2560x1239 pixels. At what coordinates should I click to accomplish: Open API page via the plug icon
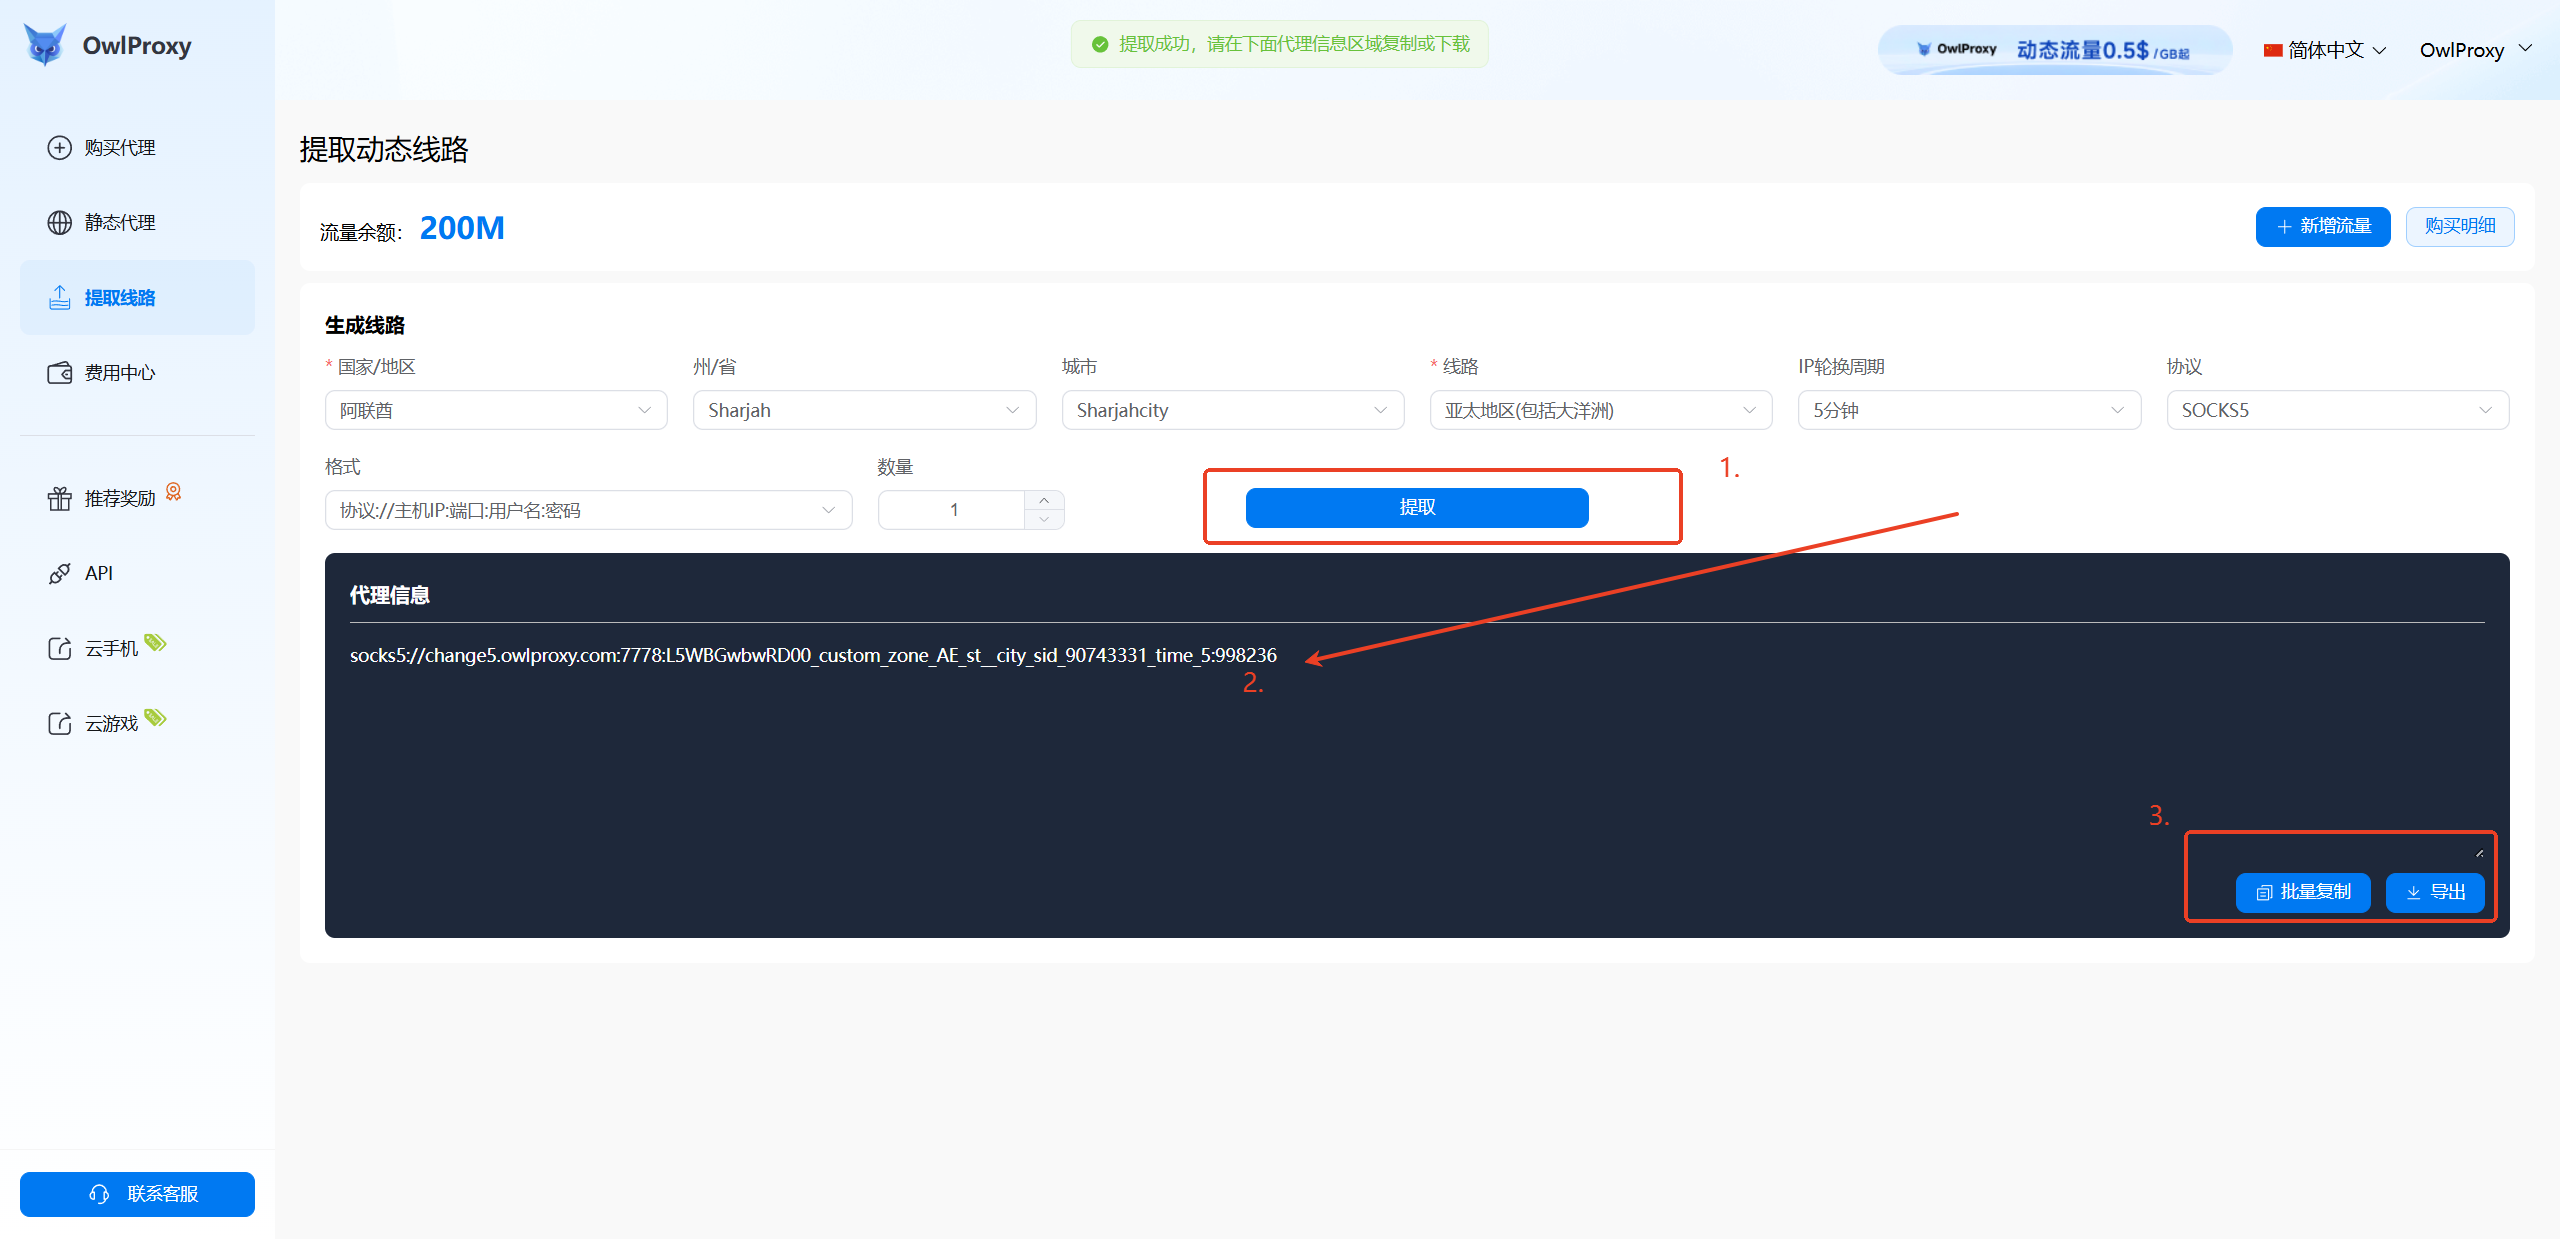click(x=60, y=573)
